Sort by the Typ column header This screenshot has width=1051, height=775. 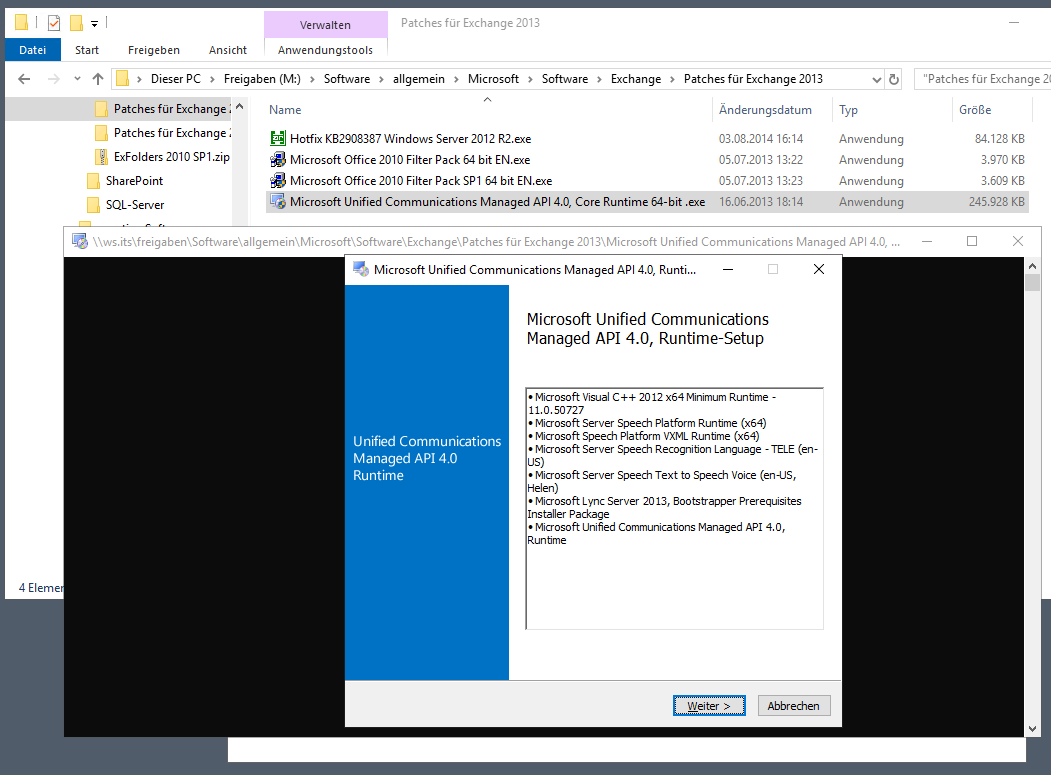(848, 110)
